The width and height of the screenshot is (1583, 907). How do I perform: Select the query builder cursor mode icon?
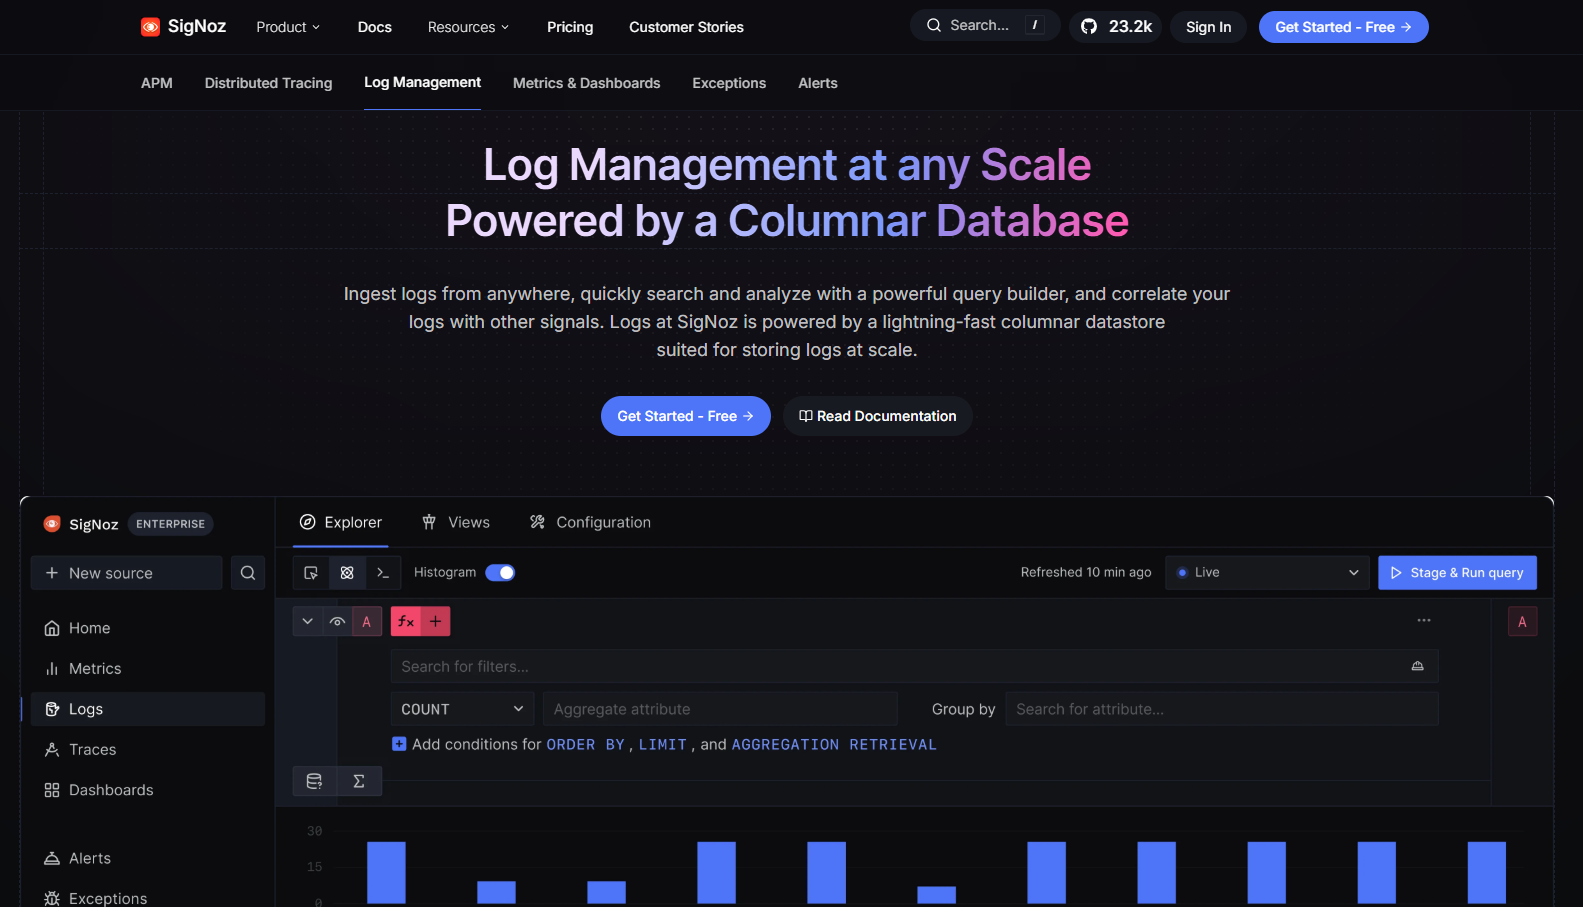tap(311, 573)
